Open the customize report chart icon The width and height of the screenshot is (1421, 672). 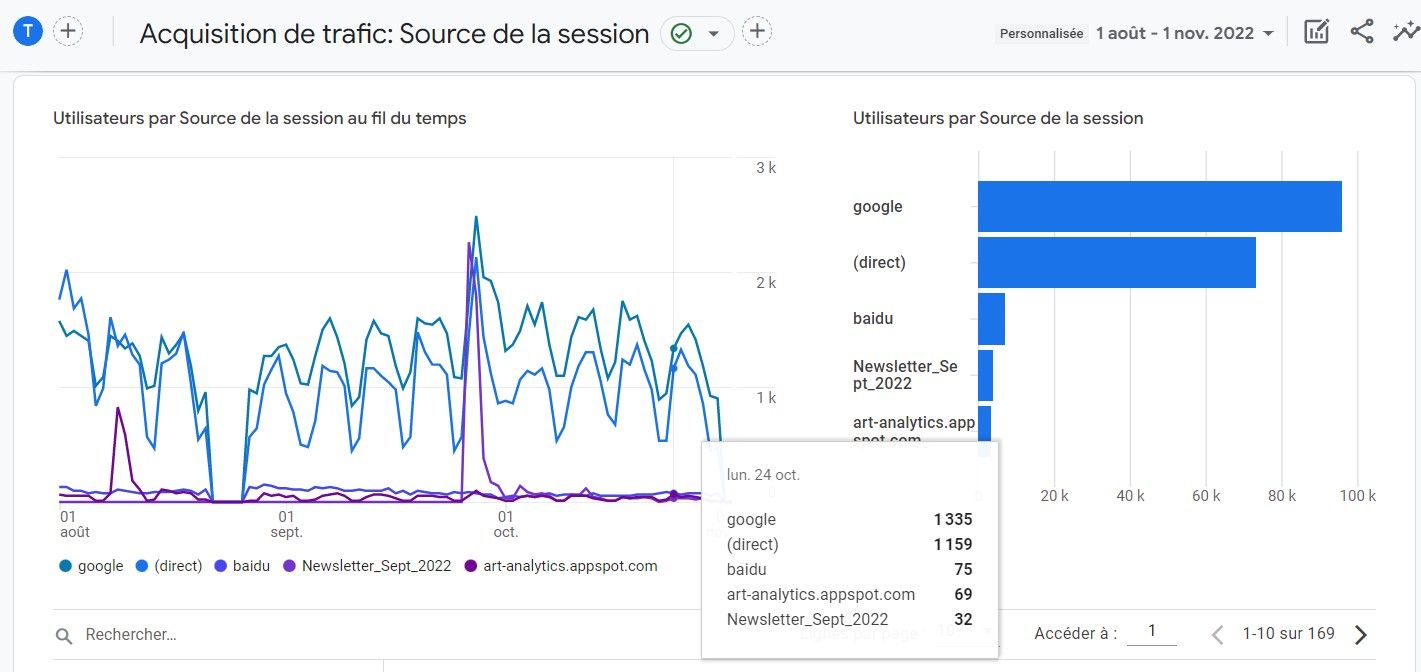1316,32
